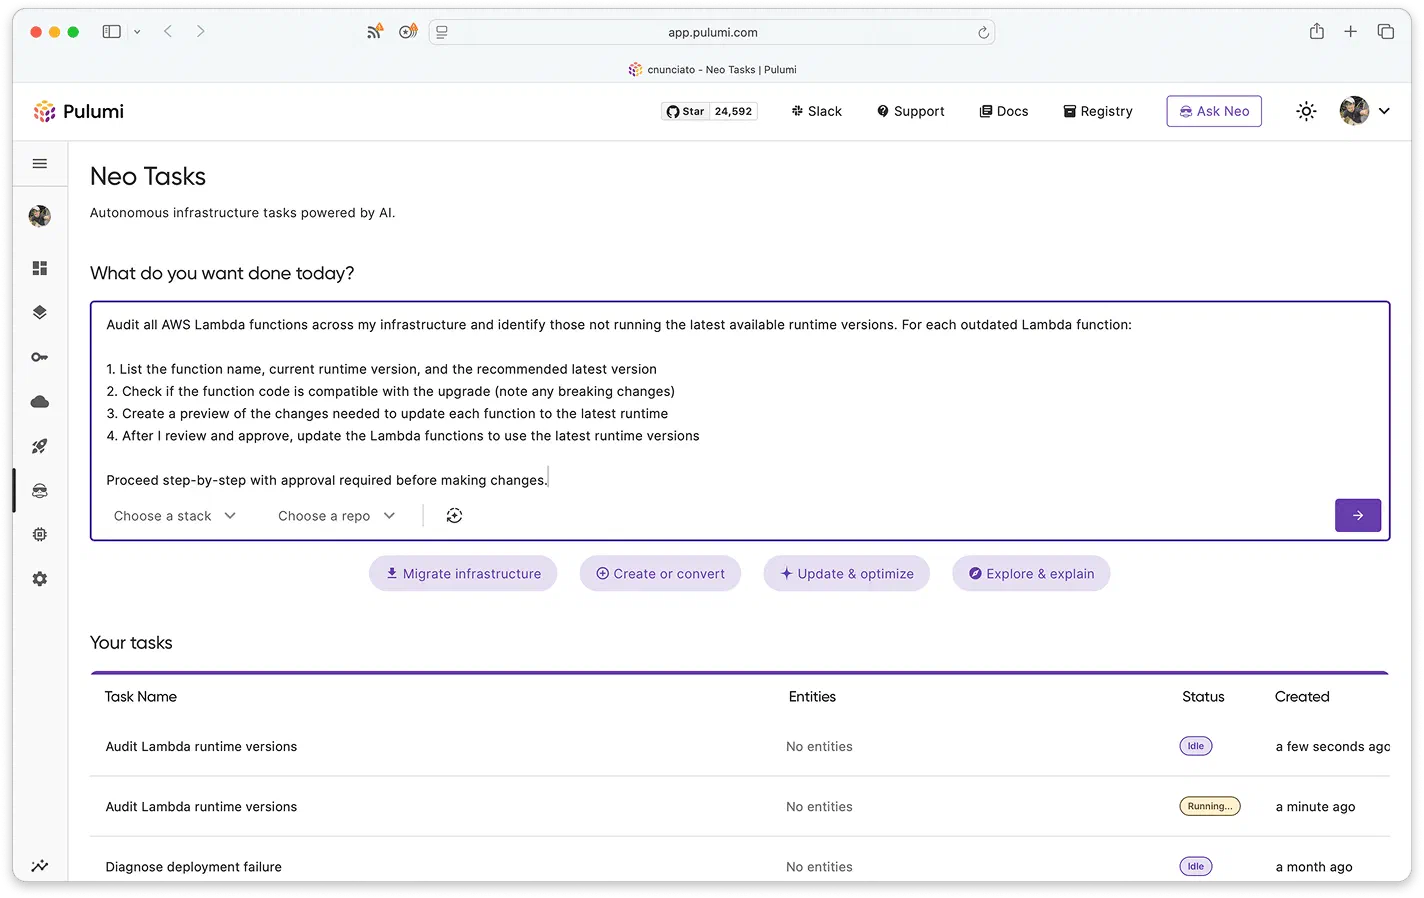
Task: Toggle light or dark theme with sun icon
Action: tap(1306, 111)
